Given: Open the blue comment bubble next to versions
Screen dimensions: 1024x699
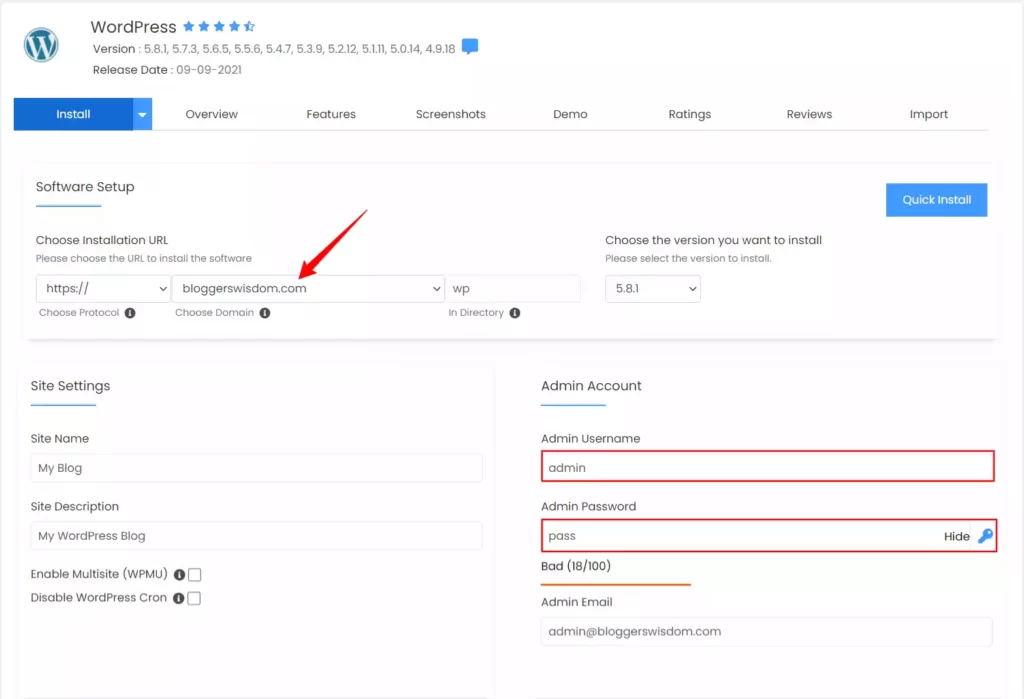Looking at the screenshot, I should [470, 46].
